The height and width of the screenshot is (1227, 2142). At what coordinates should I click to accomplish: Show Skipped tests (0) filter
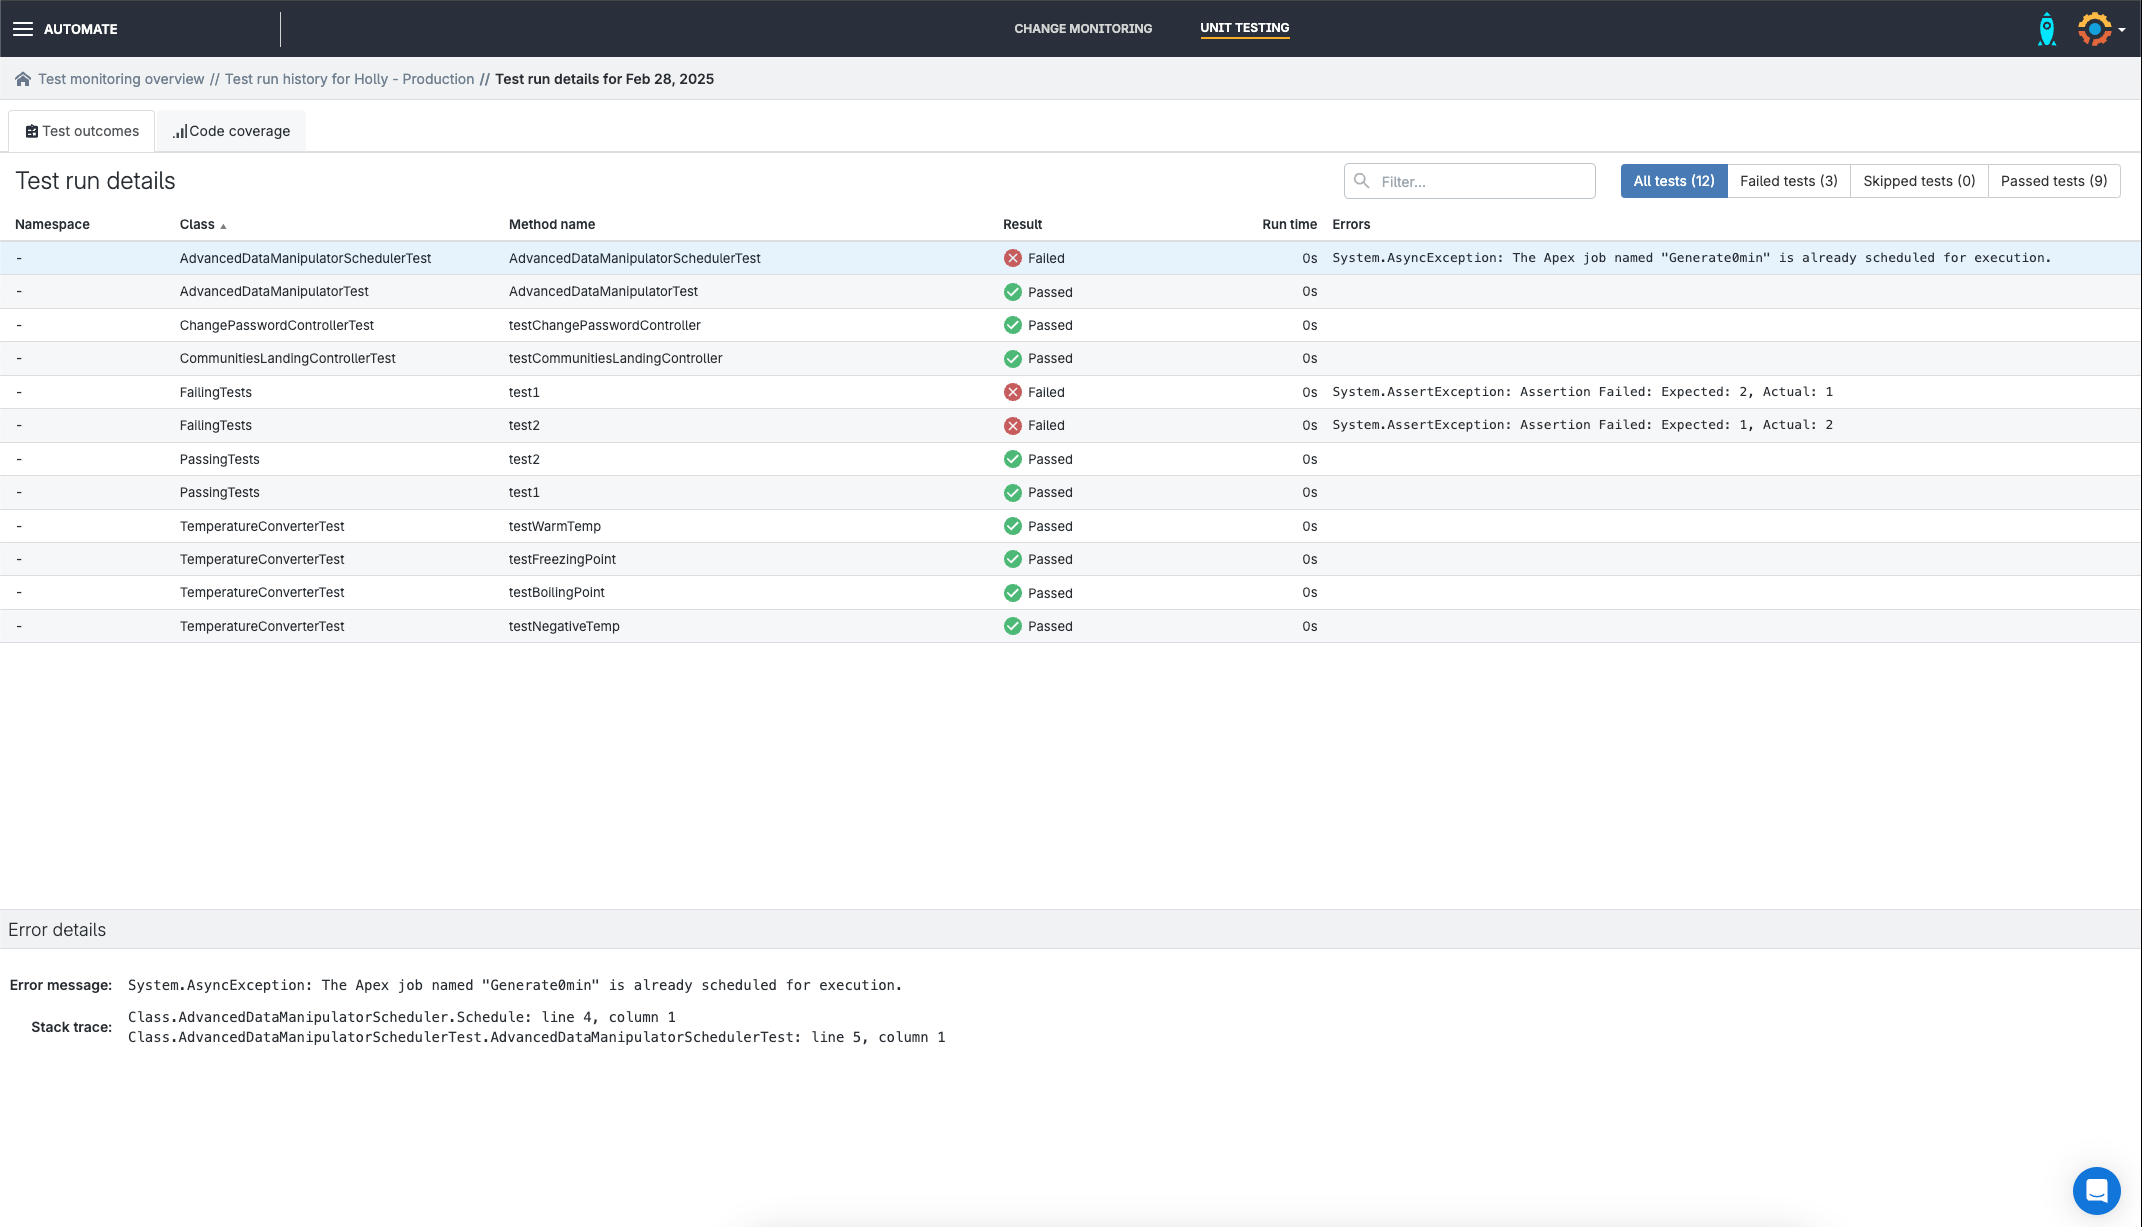click(1918, 181)
